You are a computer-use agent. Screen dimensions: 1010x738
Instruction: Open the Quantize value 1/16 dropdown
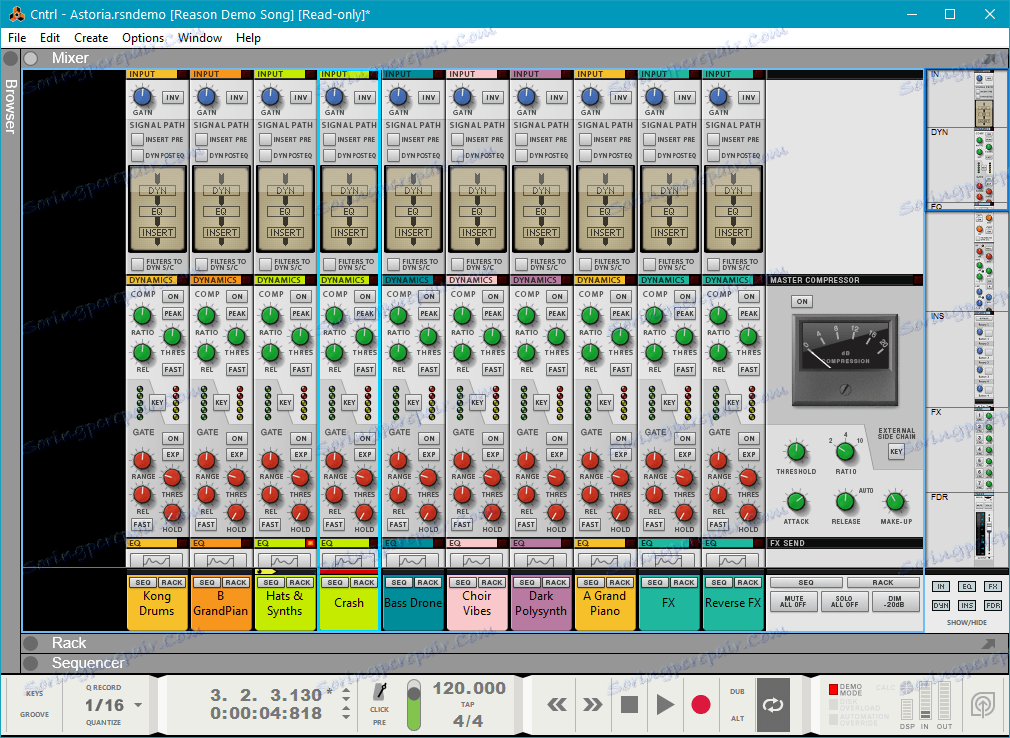coord(137,705)
